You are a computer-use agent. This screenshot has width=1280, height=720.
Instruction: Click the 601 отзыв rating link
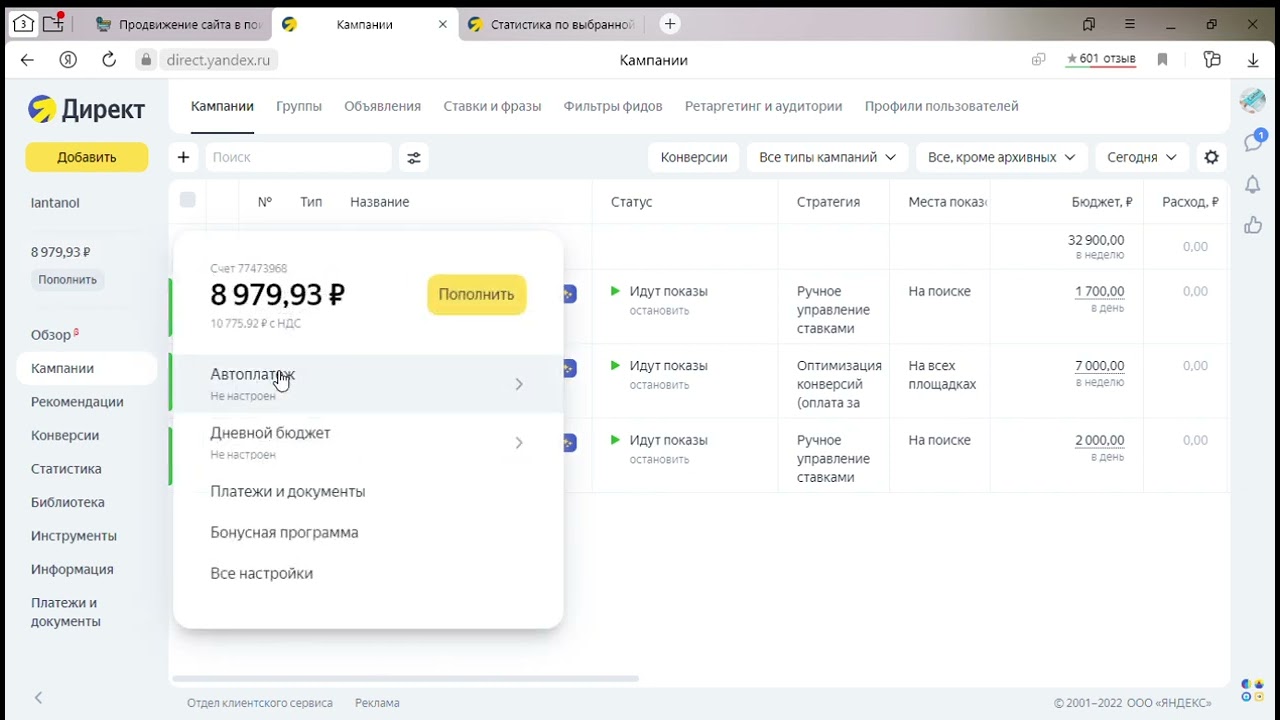pos(1101,59)
